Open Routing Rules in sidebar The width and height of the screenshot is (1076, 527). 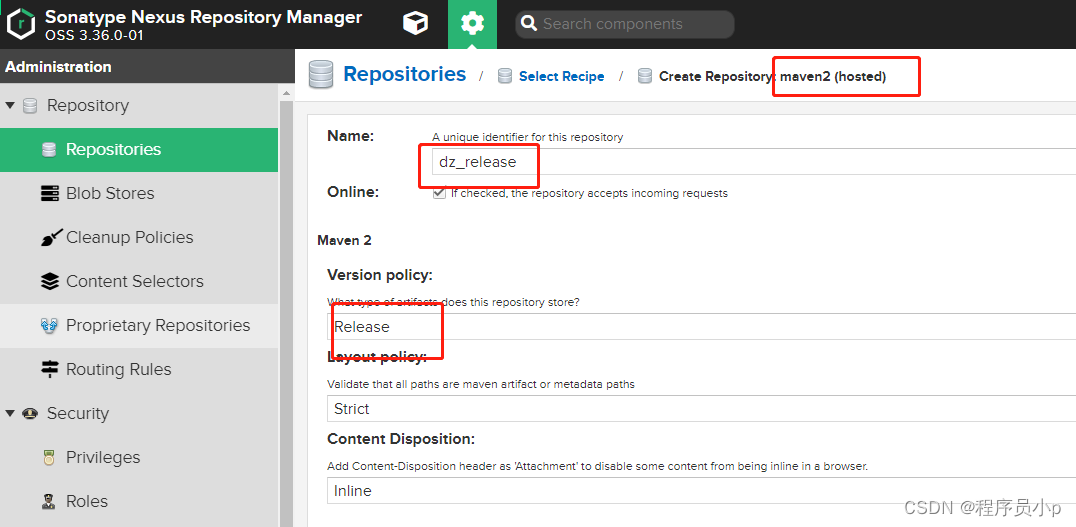139,369
